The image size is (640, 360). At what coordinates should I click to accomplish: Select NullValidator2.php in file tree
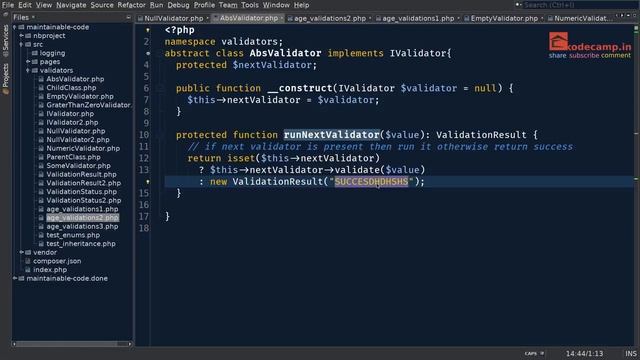point(78,140)
